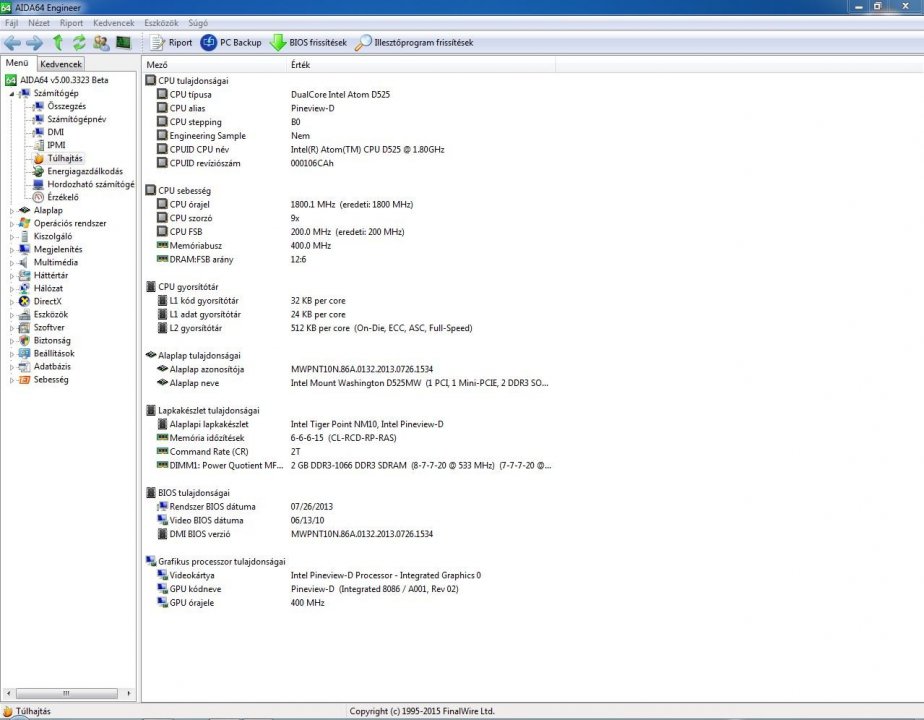Screen dimensions: 924x720
Task: Open the users icon in the toolbar
Action: coord(101,42)
